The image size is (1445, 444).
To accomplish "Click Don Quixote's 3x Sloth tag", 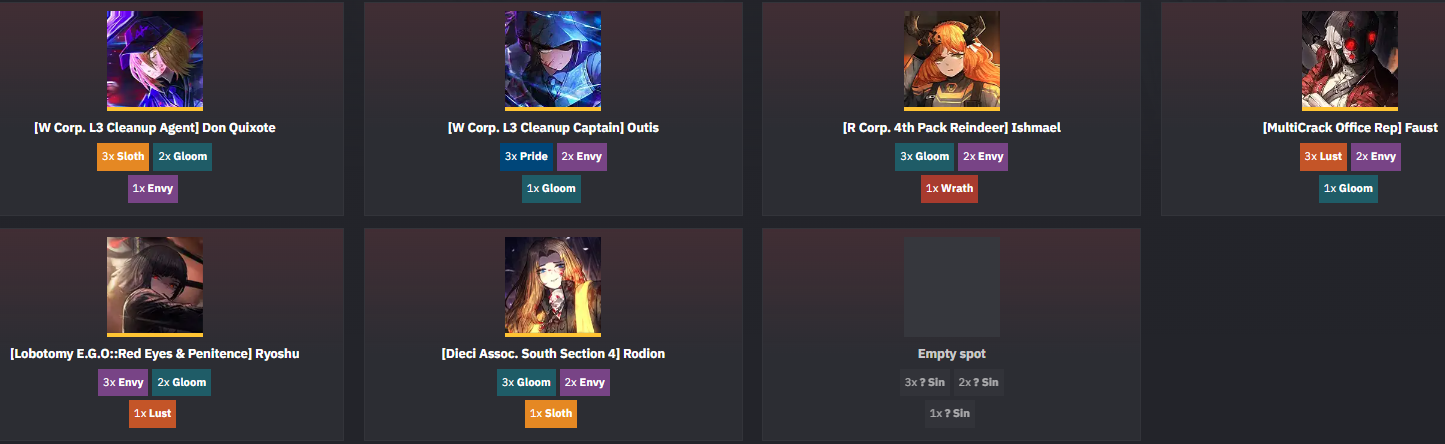I will [123, 157].
